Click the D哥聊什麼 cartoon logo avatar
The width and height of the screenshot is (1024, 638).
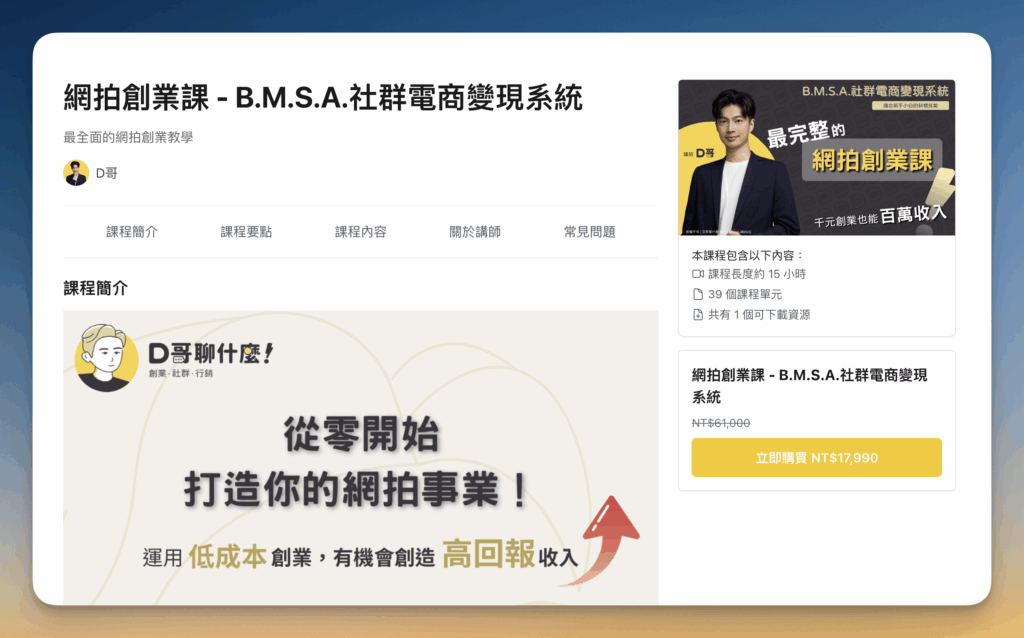point(106,358)
